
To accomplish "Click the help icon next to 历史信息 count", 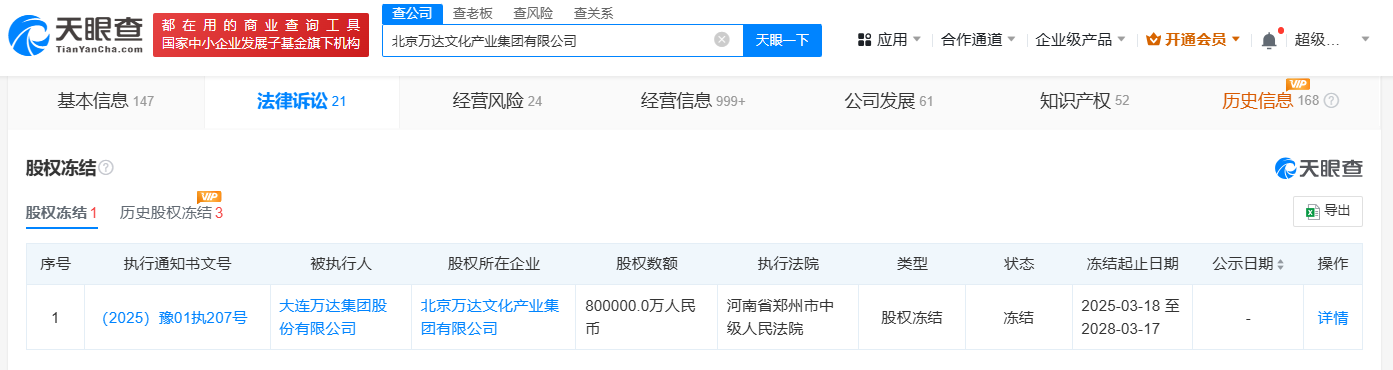I will (1331, 101).
